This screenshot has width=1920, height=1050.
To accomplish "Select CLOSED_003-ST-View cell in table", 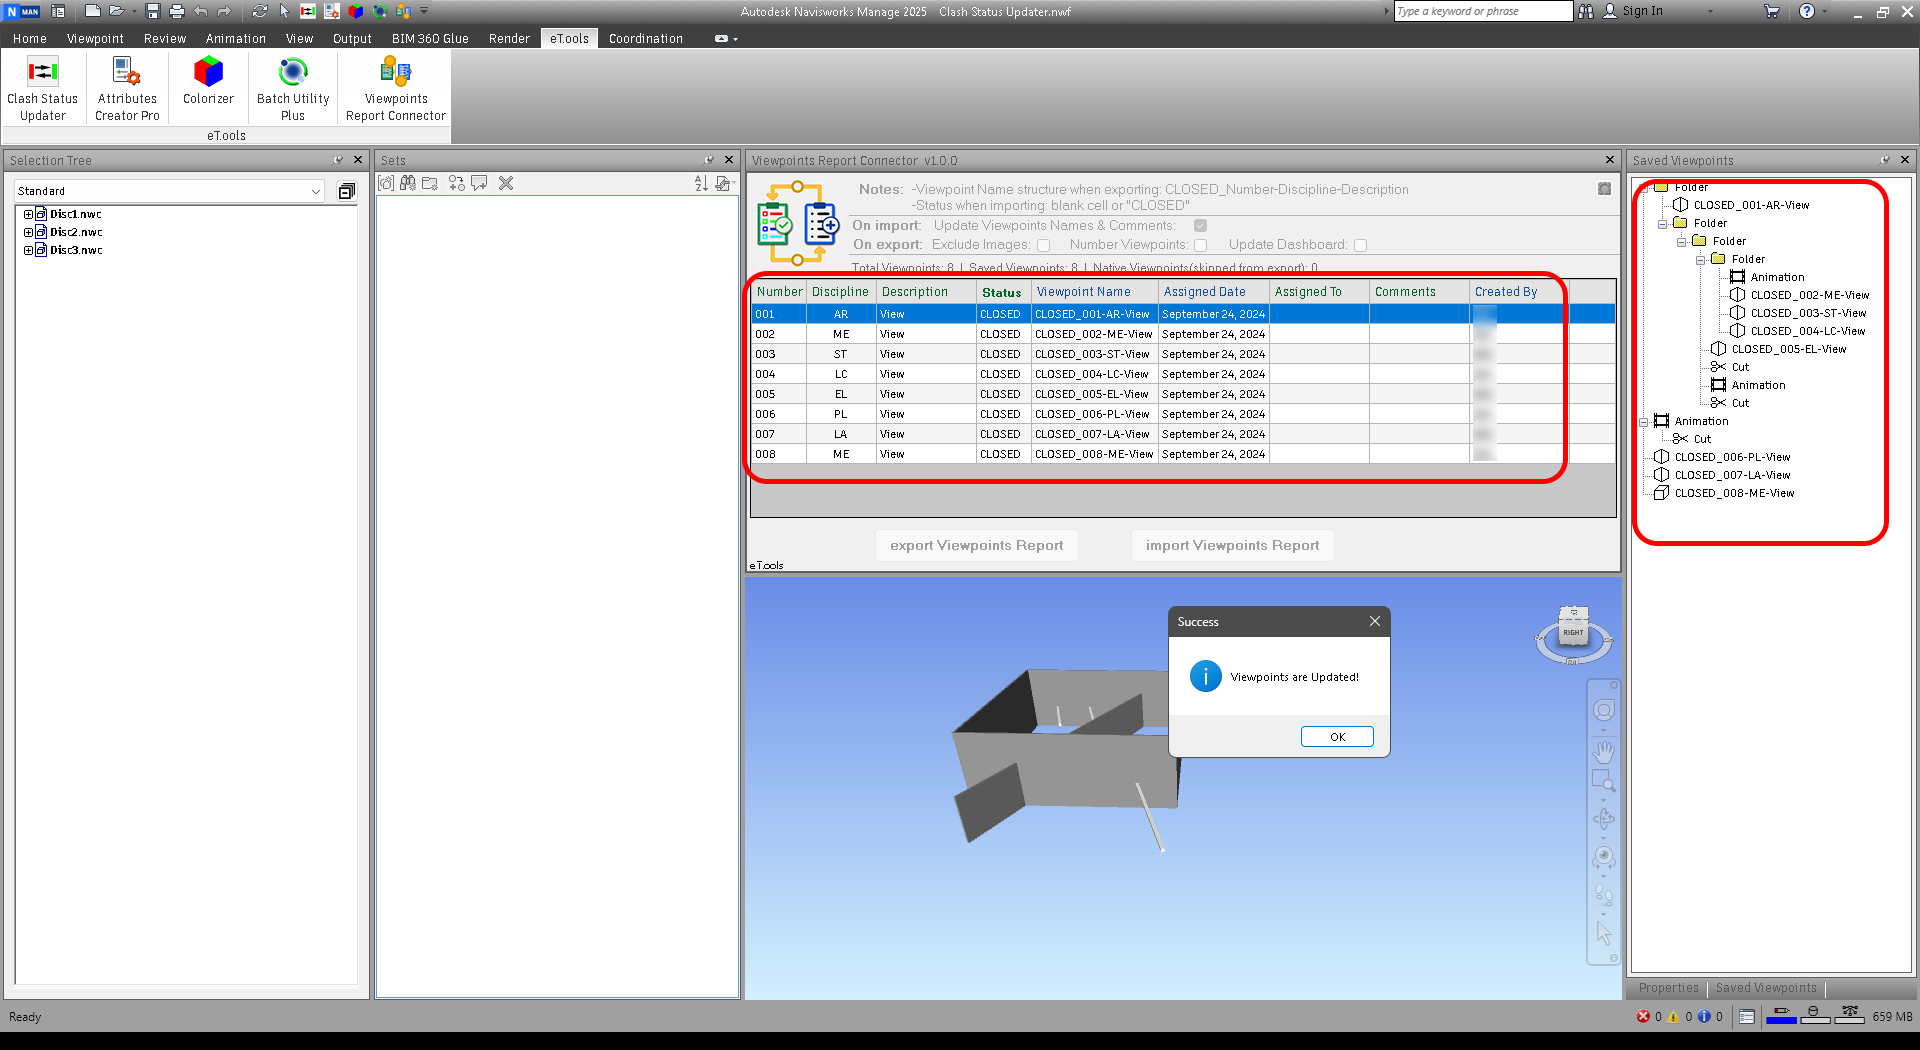I will (x=1094, y=354).
